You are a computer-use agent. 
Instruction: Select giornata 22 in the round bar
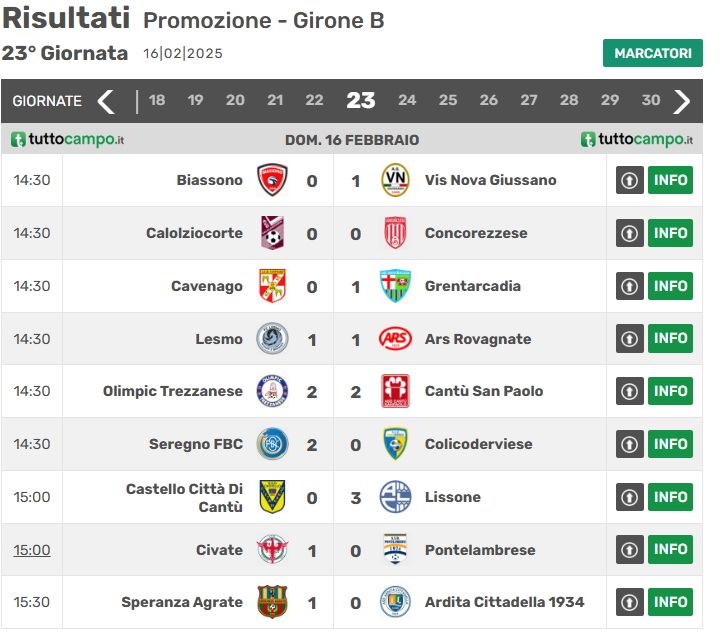click(314, 100)
